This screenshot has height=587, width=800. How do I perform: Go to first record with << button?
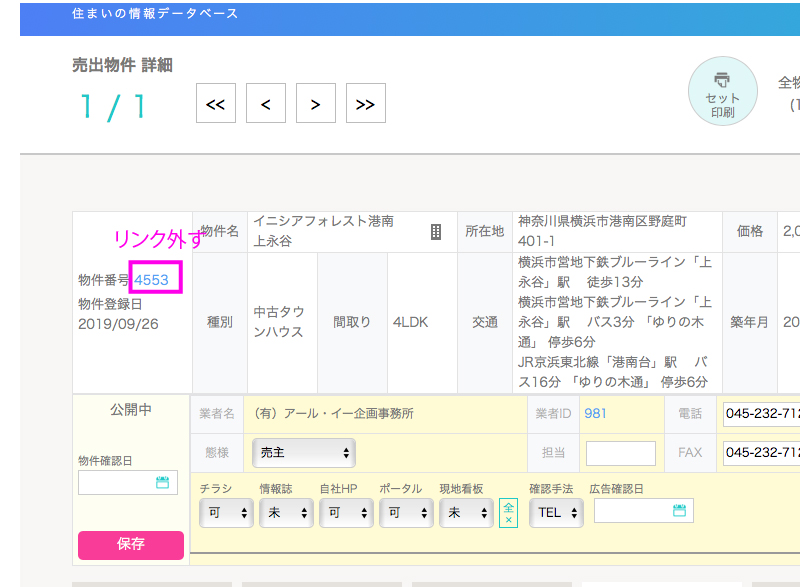[216, 103]
